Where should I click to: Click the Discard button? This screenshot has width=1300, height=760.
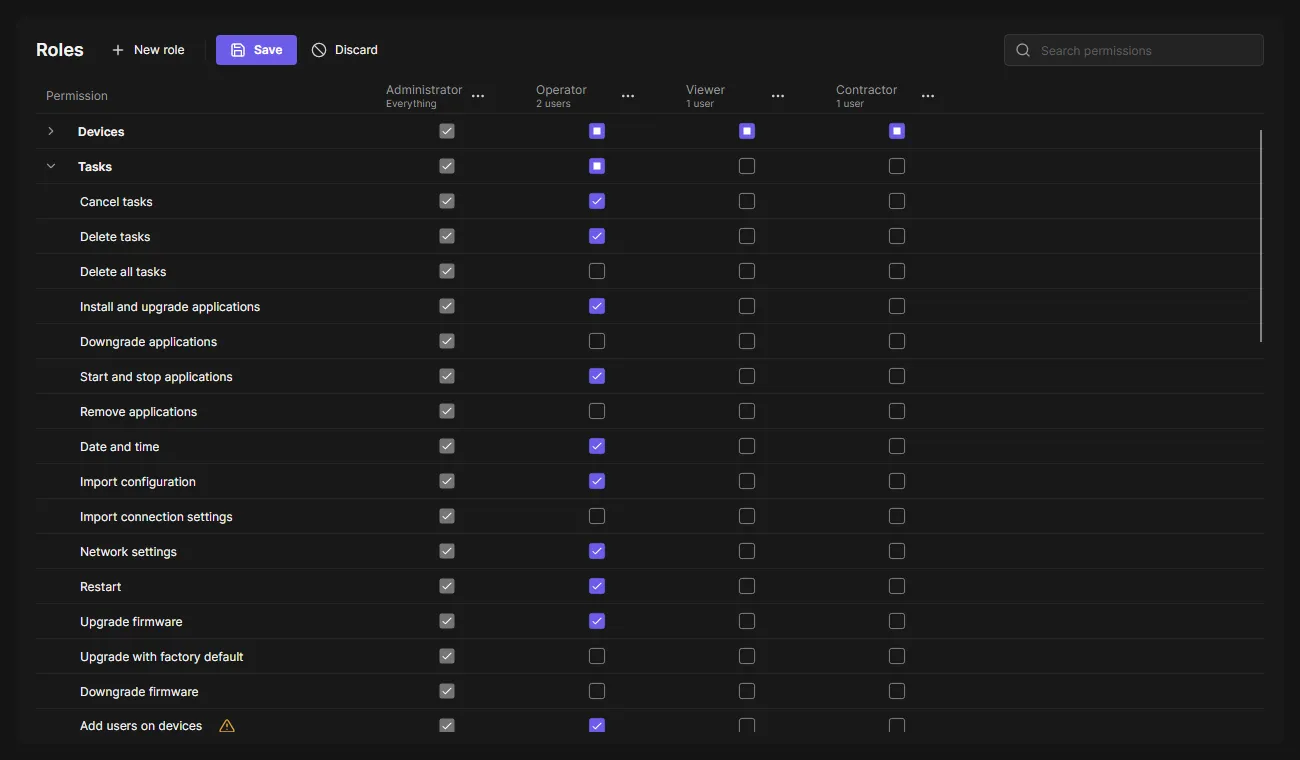tap(344, 50)
